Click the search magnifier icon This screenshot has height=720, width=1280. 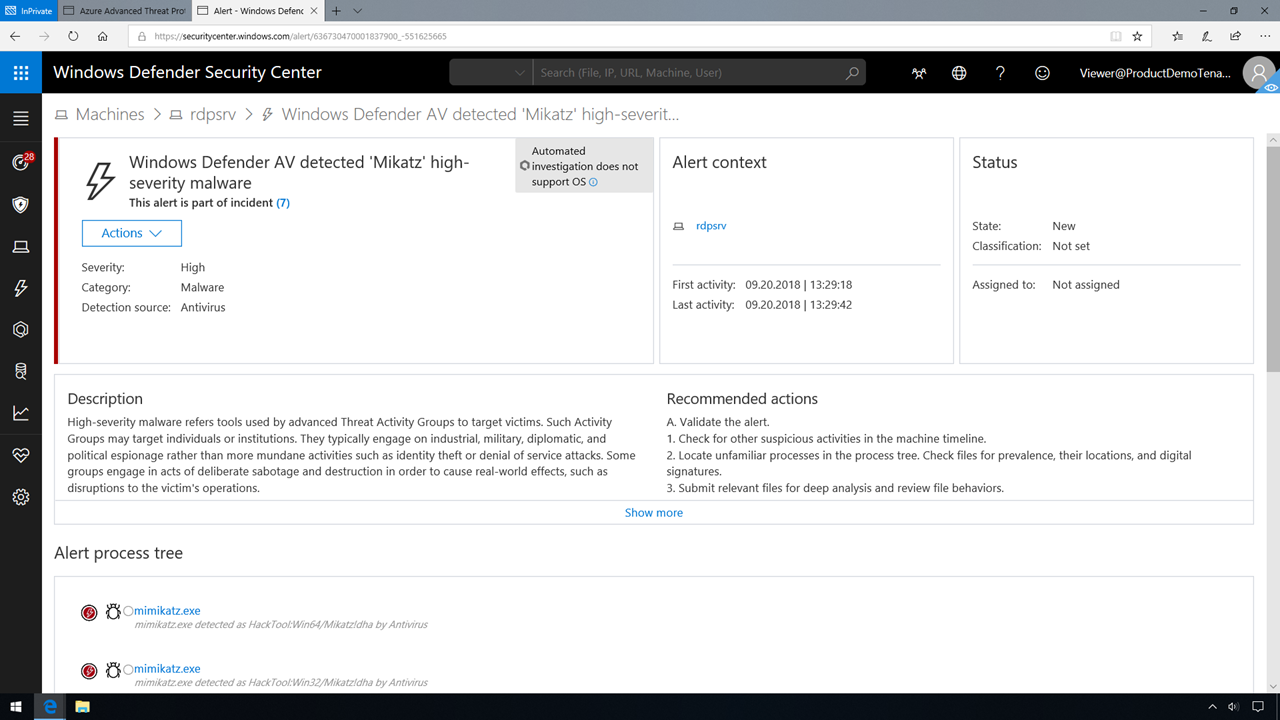[x=852, y=73]
